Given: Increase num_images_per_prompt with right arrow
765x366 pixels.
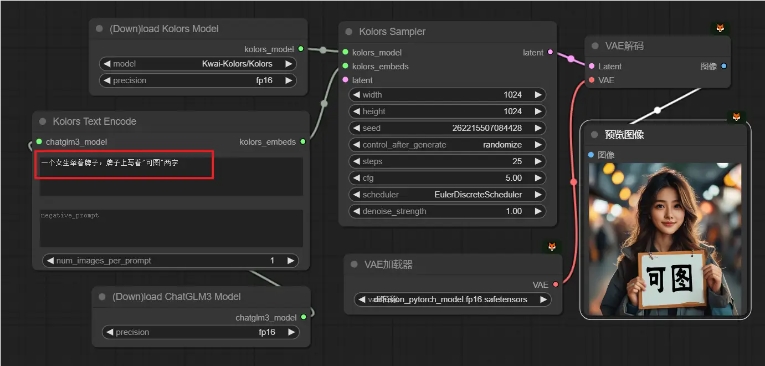Looking at the screenshot, I should 291,261.
